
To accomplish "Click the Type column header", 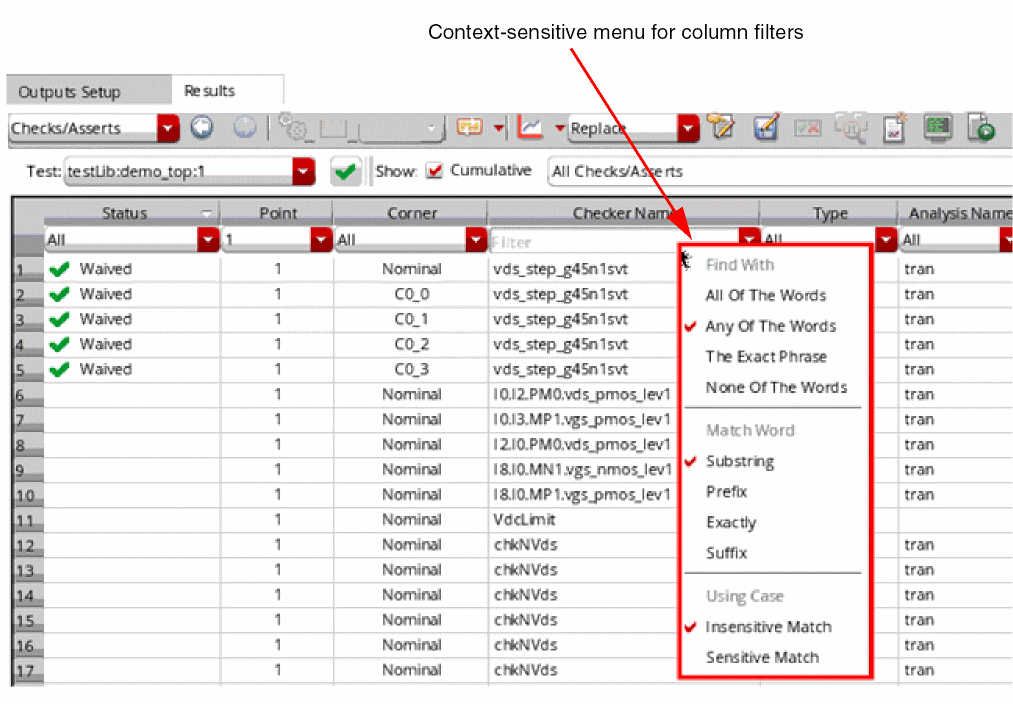I will [x=830, y=214].
